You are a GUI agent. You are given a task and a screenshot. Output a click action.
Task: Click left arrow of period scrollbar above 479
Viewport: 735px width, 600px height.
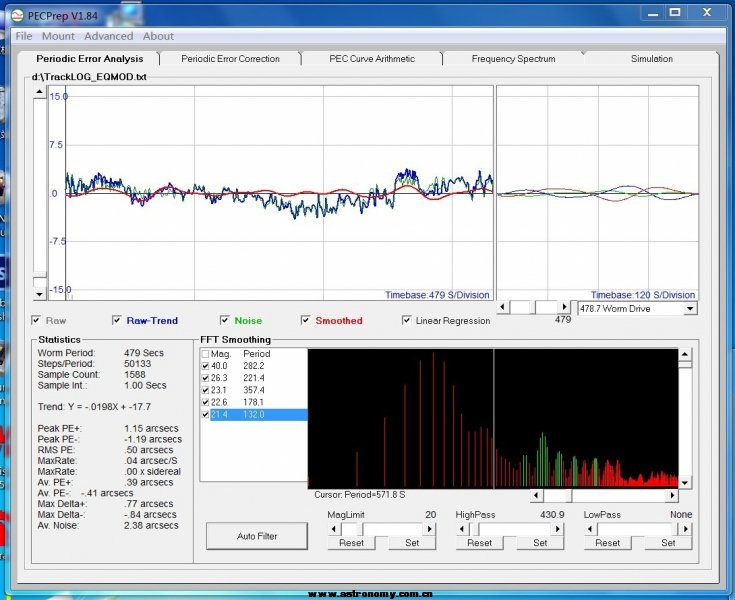coord(502,307)
